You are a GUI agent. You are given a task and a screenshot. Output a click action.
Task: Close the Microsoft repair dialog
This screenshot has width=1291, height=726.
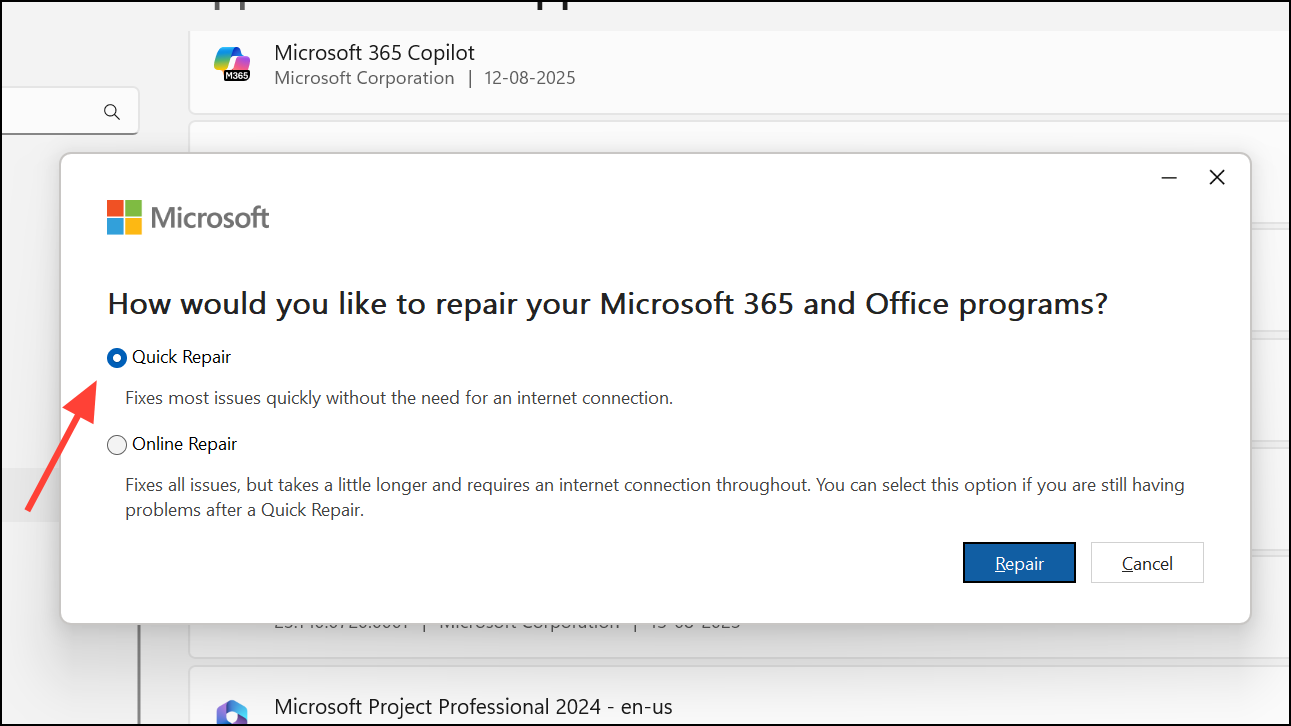(x=1217, y=178)
